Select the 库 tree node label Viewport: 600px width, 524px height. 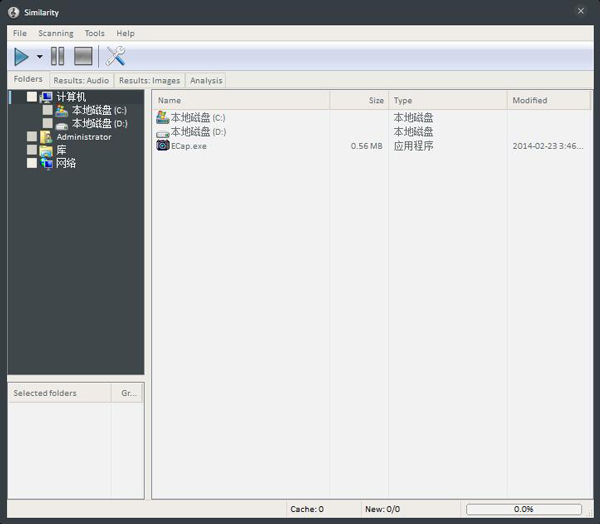coord(61,150)
